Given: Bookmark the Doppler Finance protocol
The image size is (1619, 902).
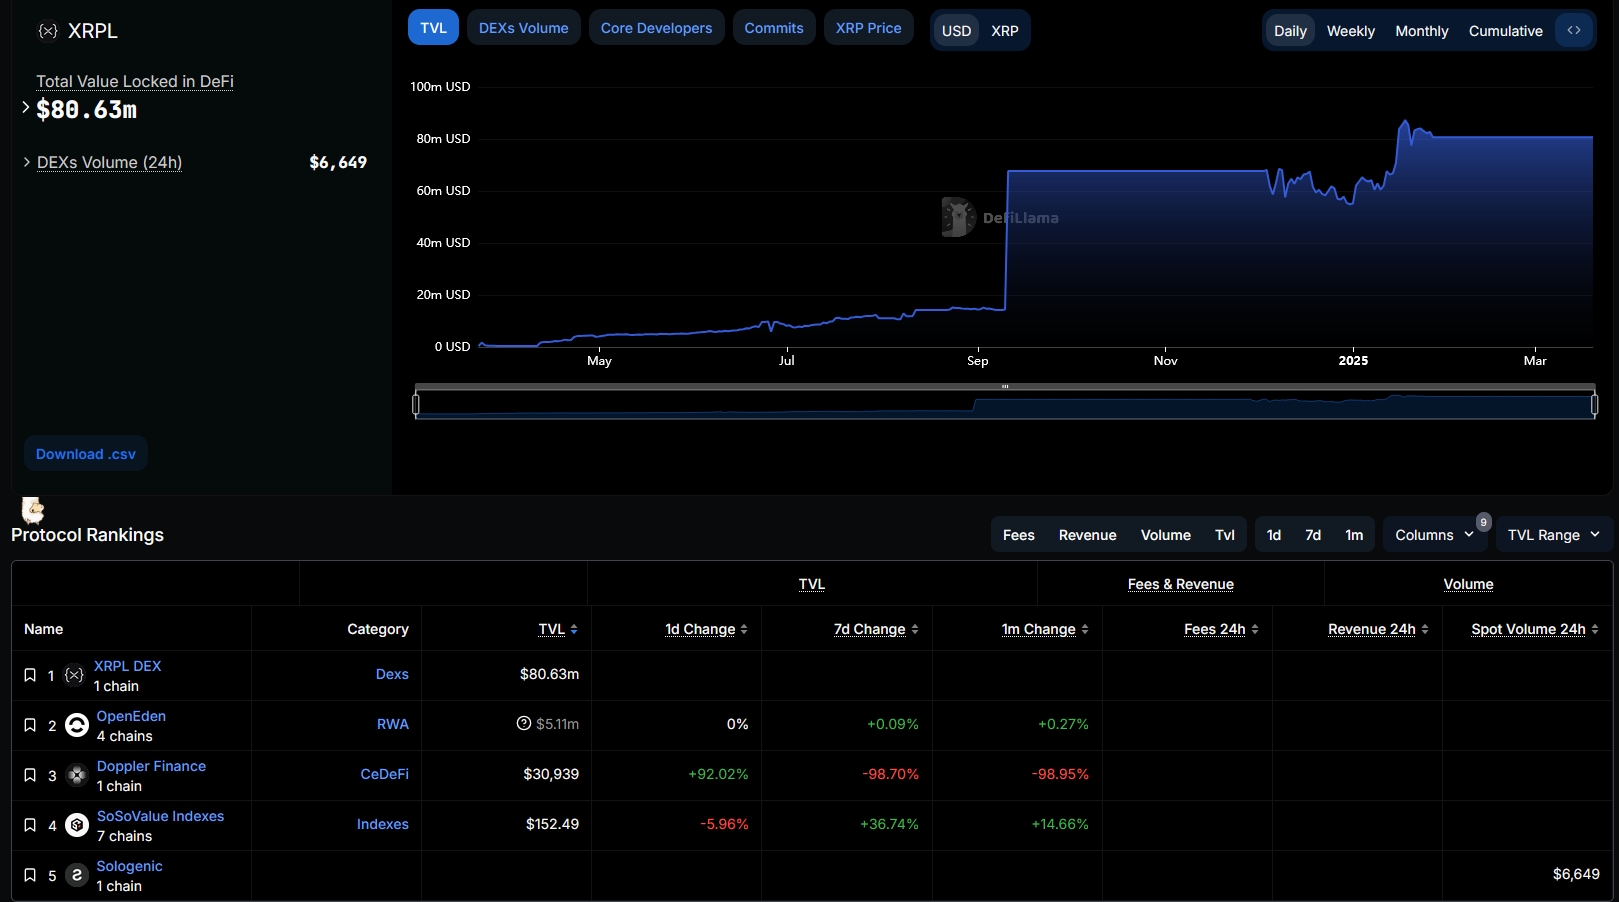Looking at the screenshot, I should 30,775.
